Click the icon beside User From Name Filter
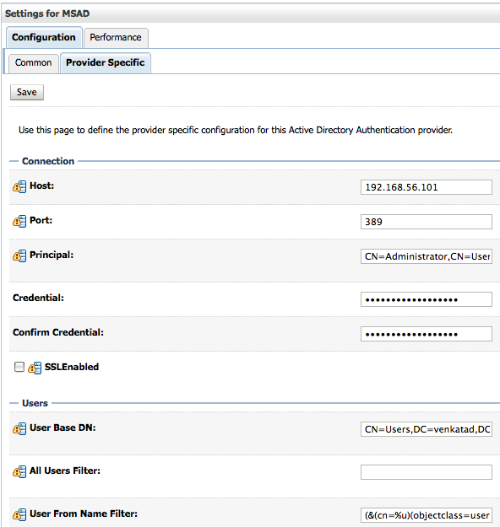Image resolution: width=500 pixels, height=527 pixels. pos(19,515)
